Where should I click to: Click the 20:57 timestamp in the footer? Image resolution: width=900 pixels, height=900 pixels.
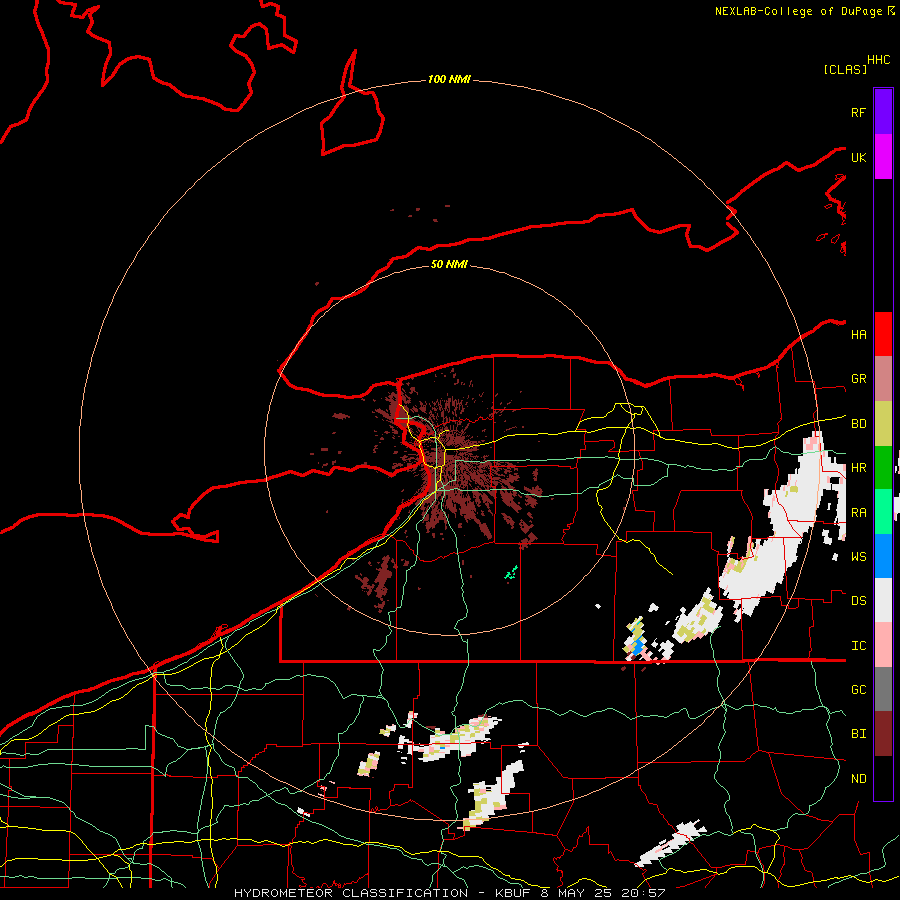(x=645, y=893)
